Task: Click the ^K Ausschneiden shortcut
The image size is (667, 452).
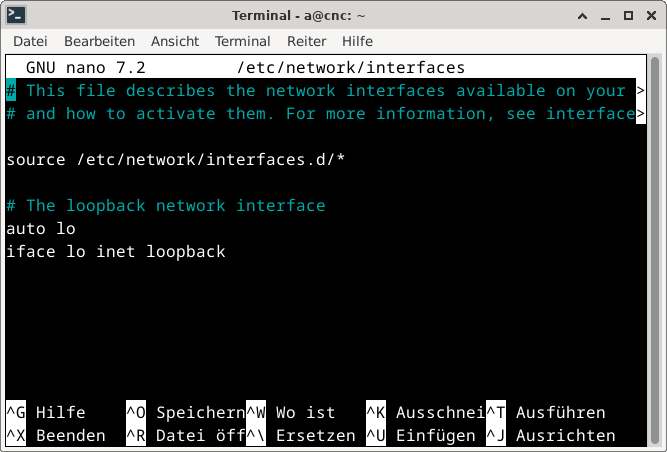Action: 426,412
